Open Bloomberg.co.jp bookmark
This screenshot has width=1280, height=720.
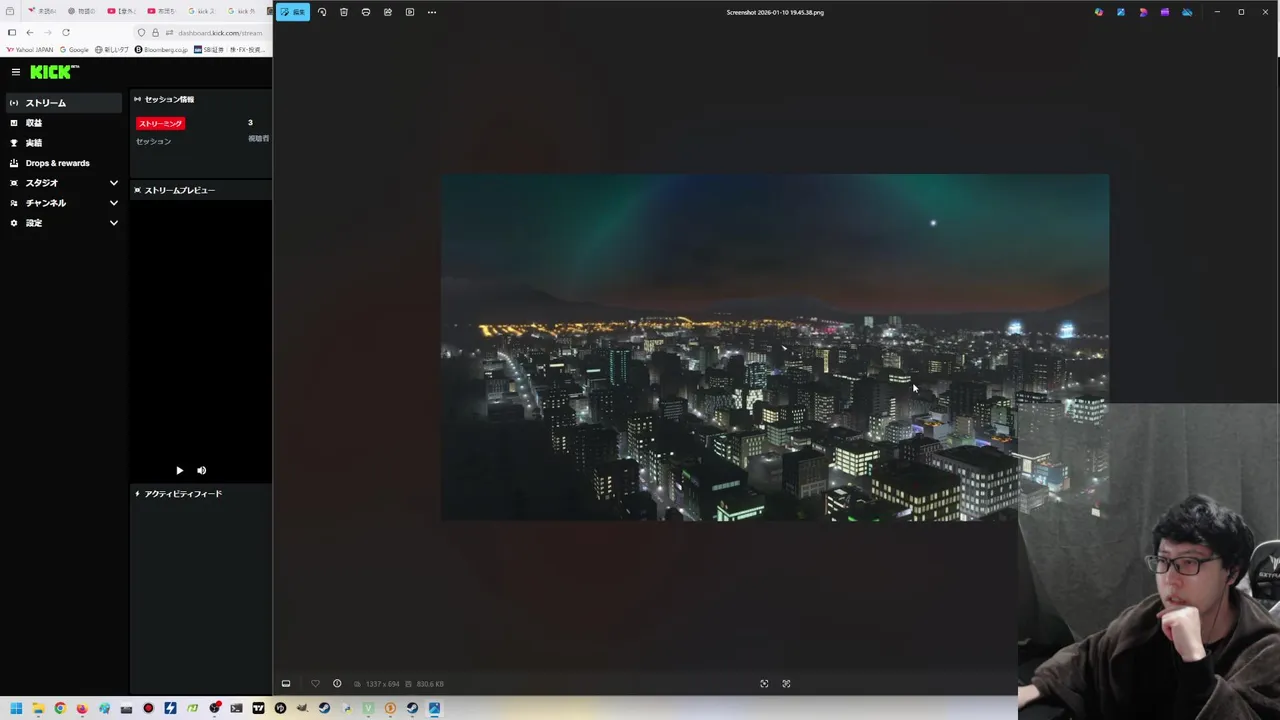[162, 49]
